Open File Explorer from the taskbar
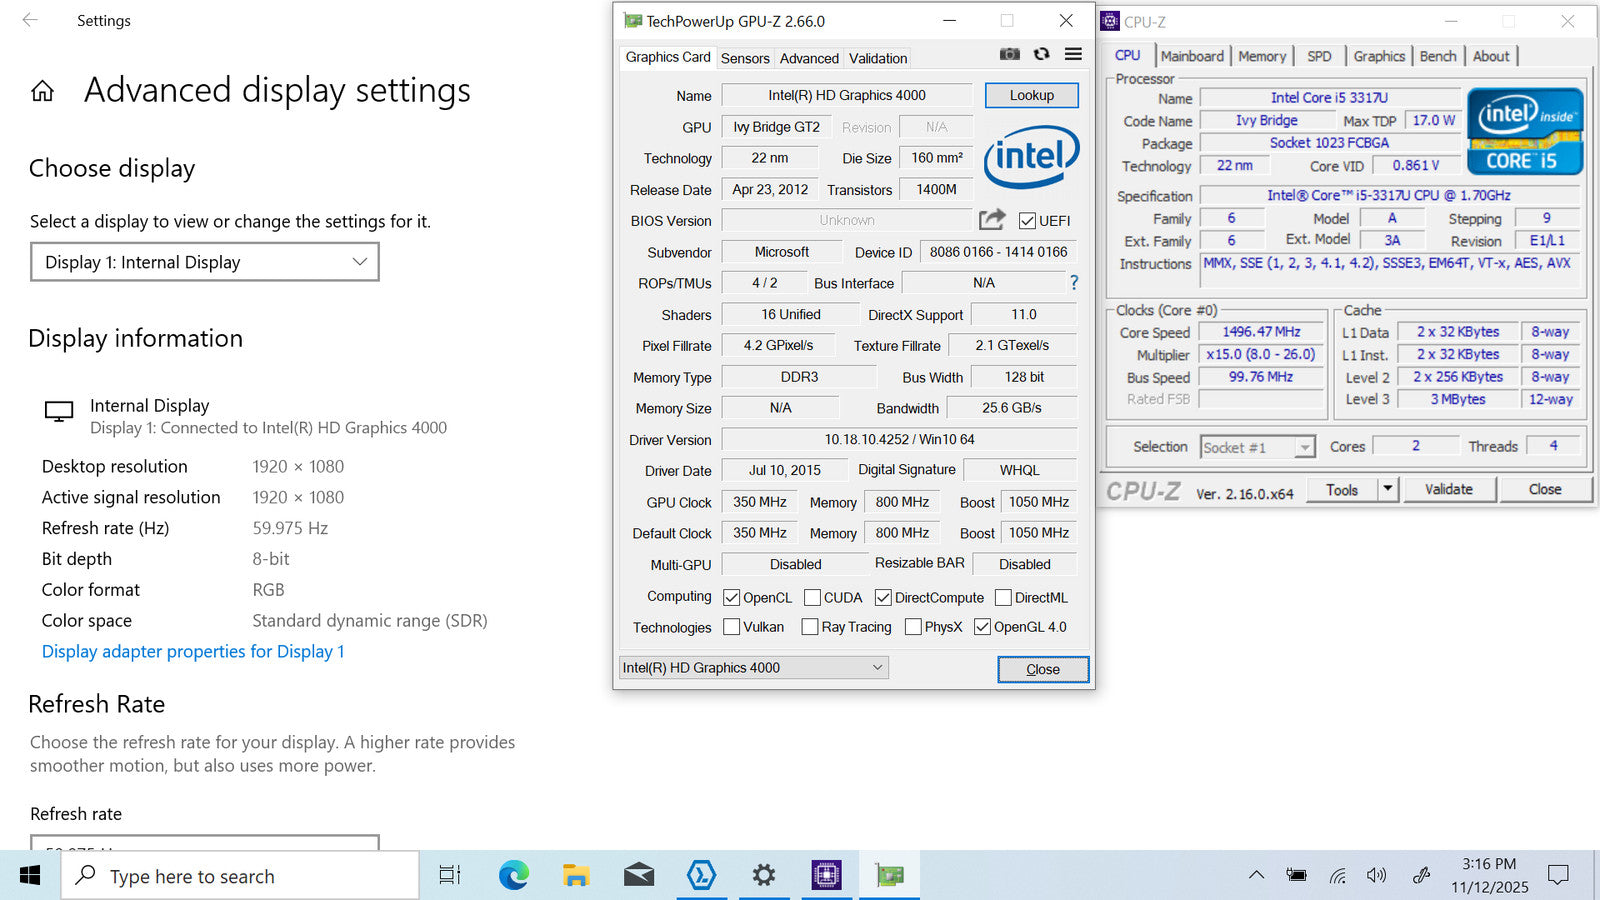The image size is (1600, 900). coord(576,876)
